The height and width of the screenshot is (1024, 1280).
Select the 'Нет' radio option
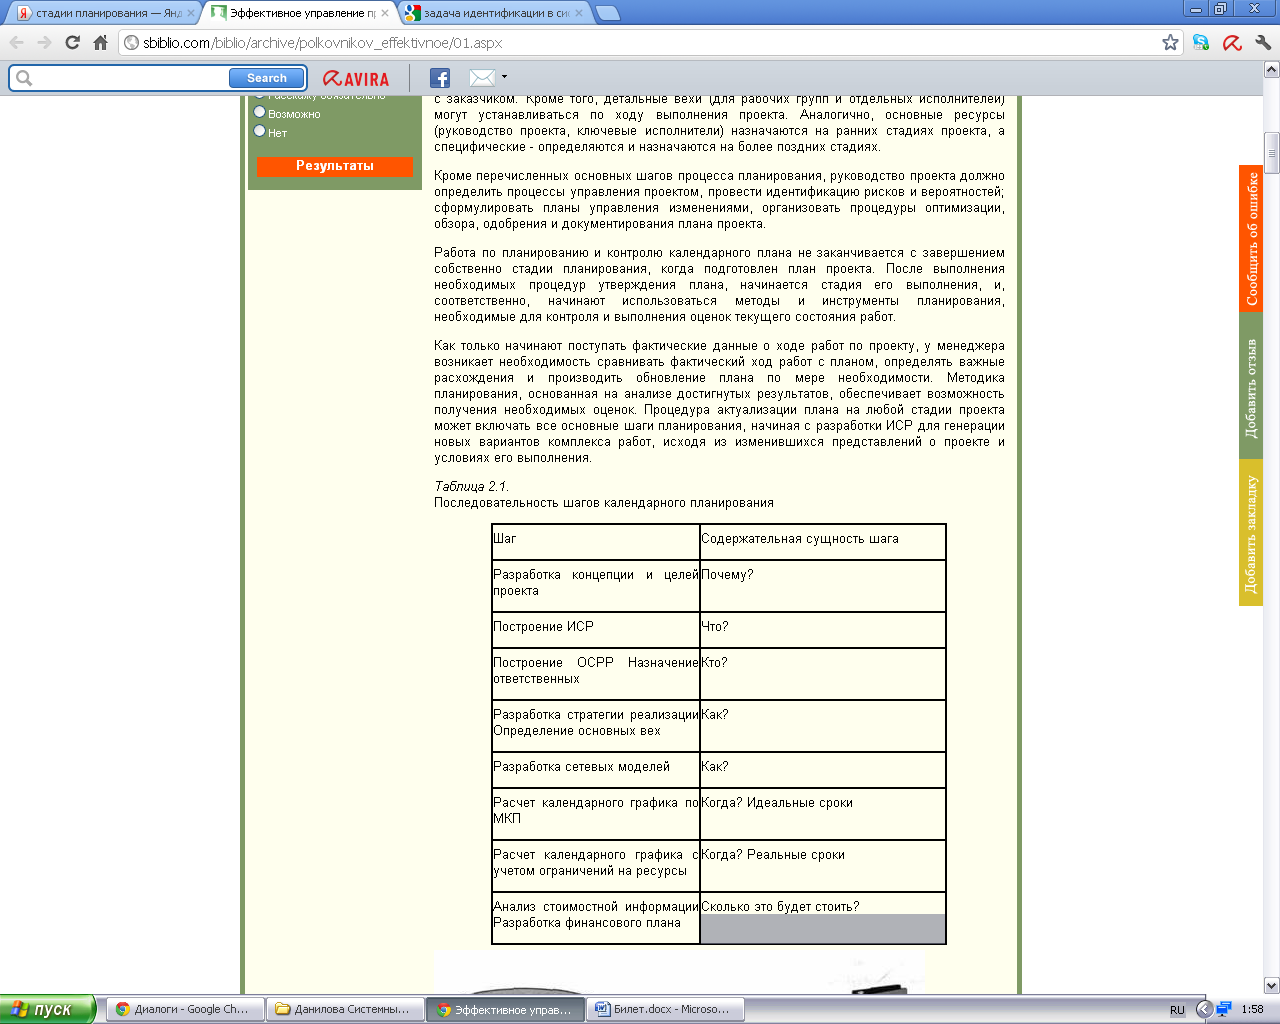(x=260, y=131)
